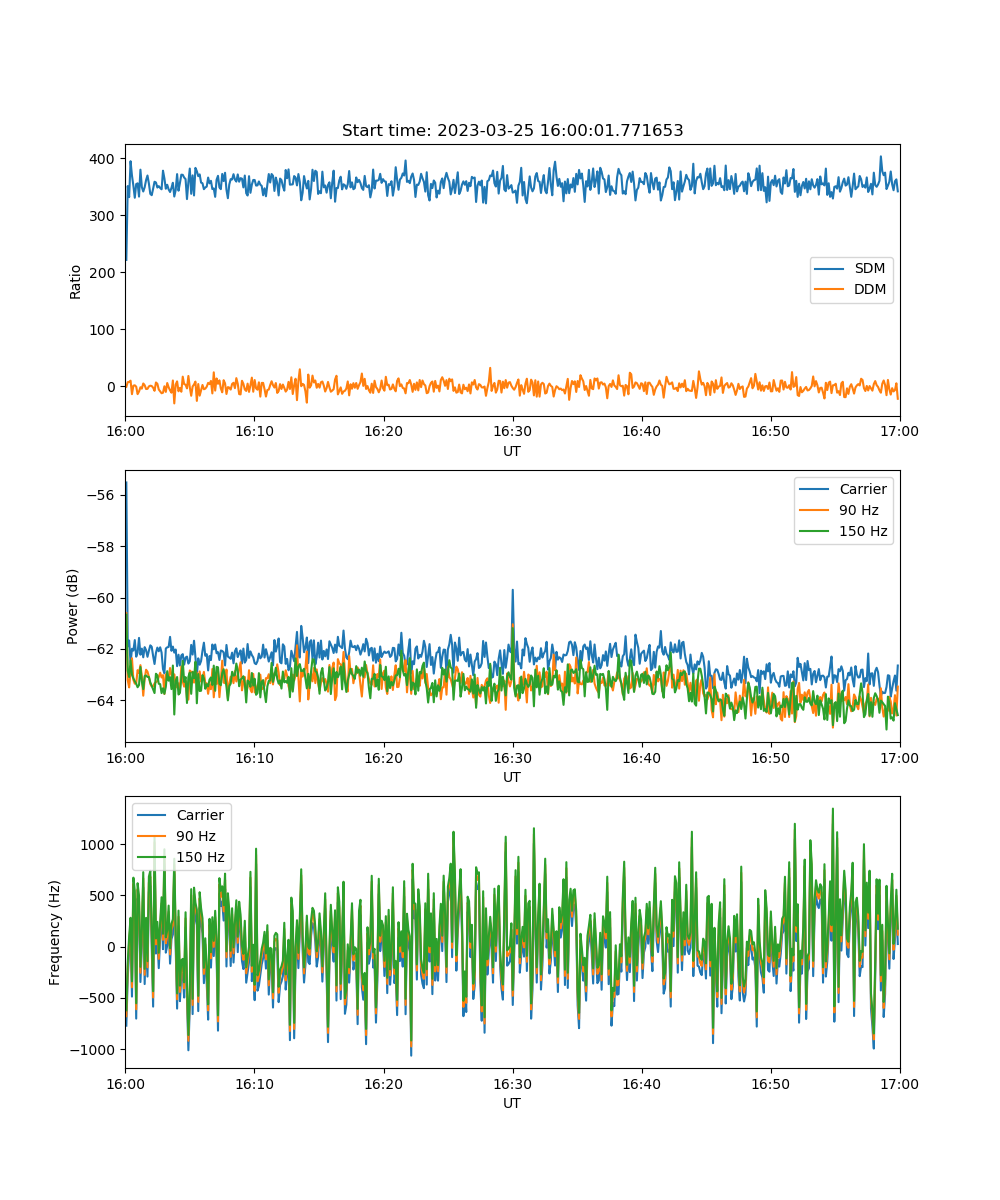Screen dimensions: 1000x1200
Task: Click the 16:10 time tick under the Frequency plot
Action: [254, 1083]
